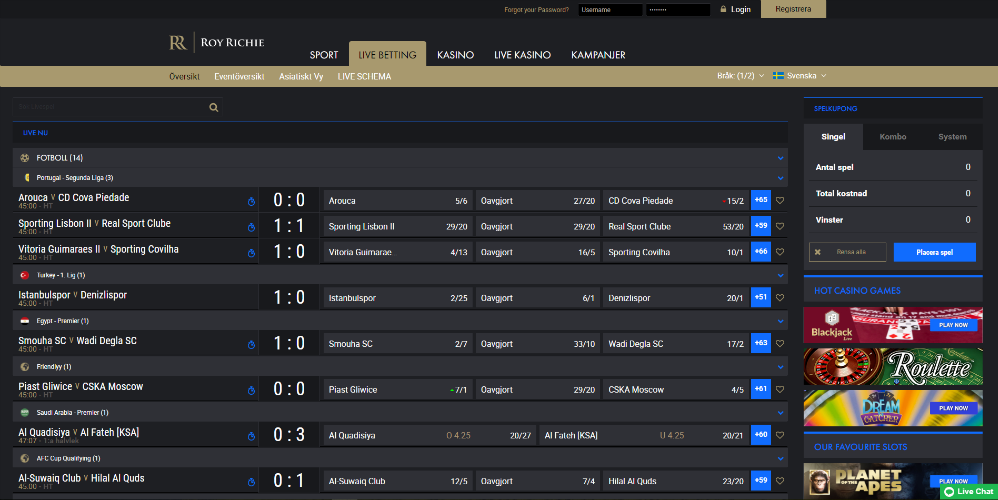Collapse the Friendlyy group
Screen dimensions: 998x500
[x=780, y=367]
